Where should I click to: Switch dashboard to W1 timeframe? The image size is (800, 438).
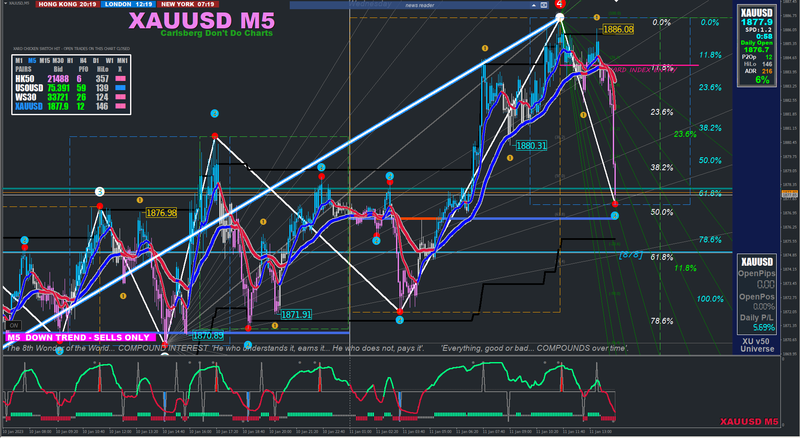109,60
